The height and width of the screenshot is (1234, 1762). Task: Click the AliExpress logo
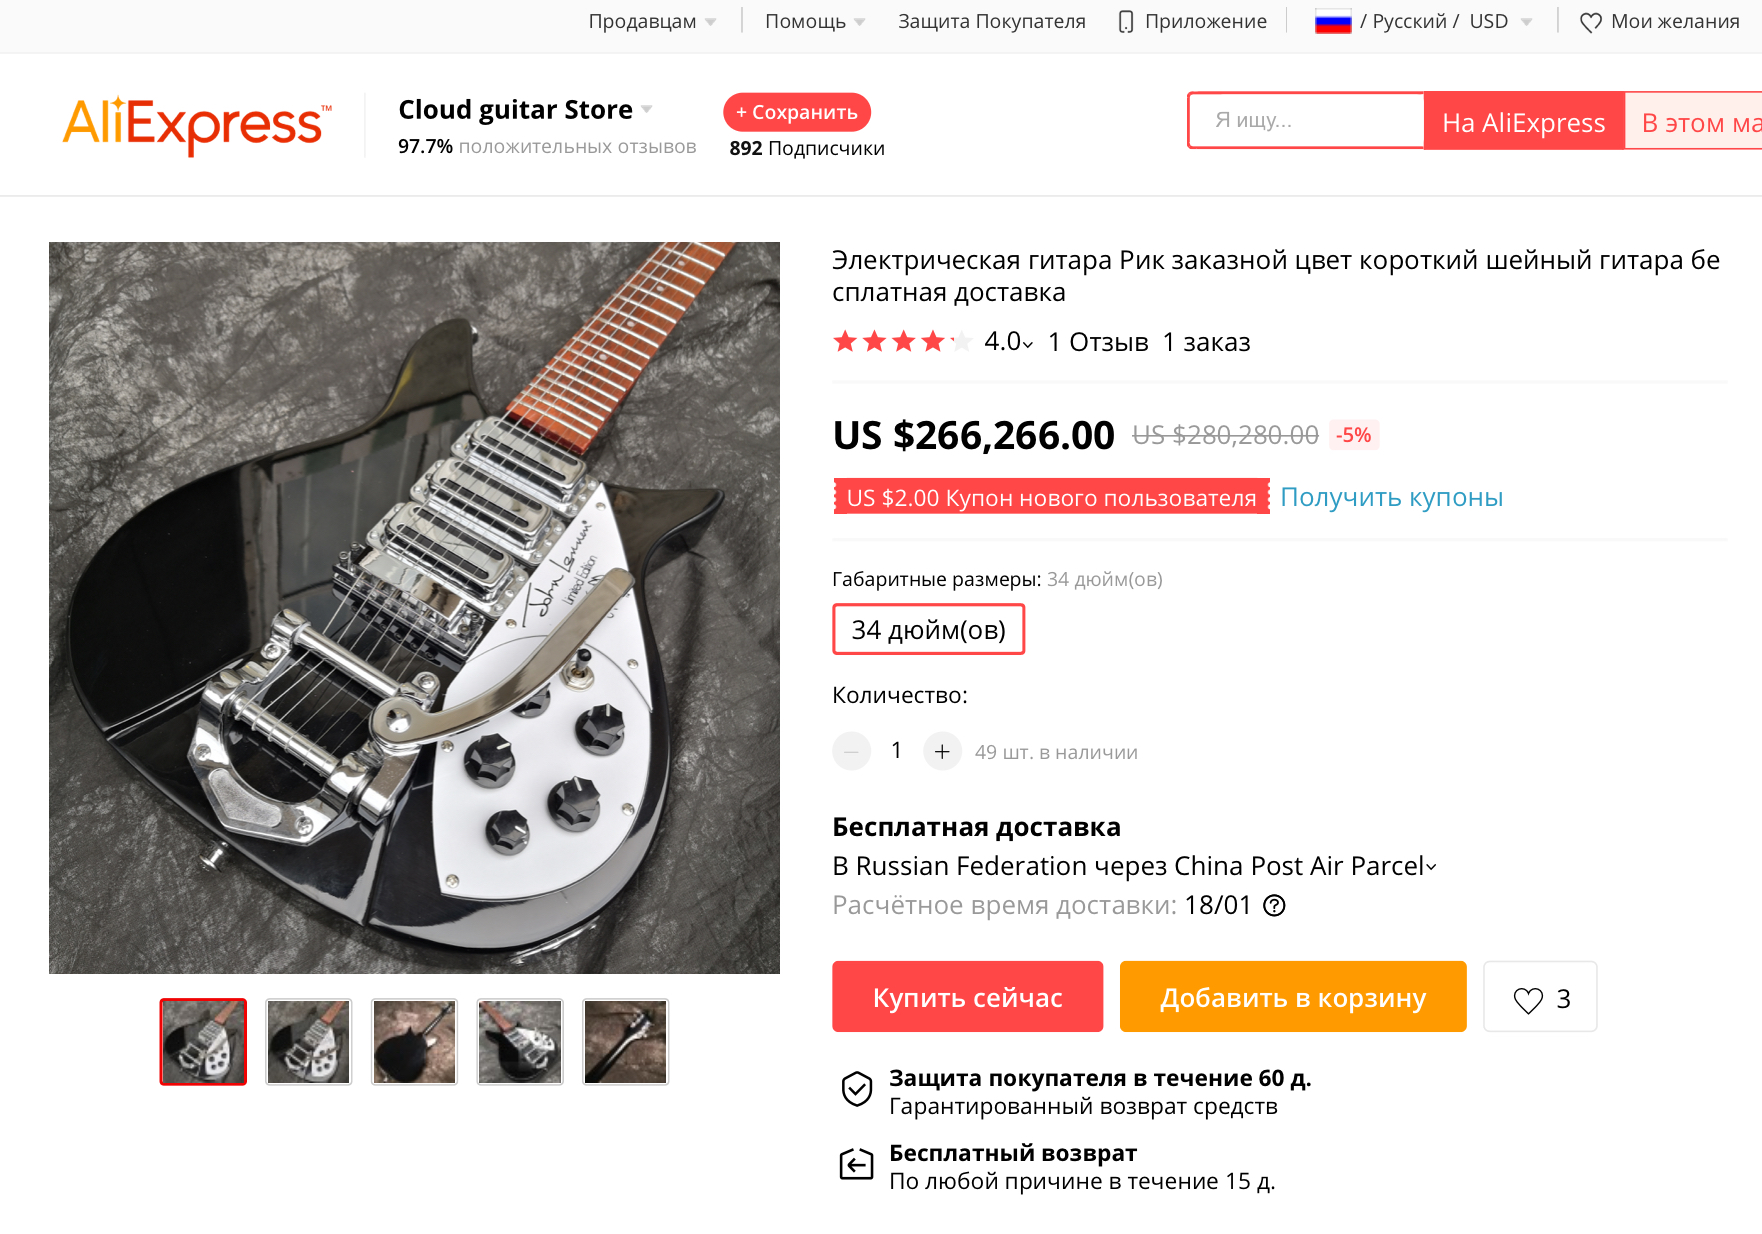click(x=196, y=125)
